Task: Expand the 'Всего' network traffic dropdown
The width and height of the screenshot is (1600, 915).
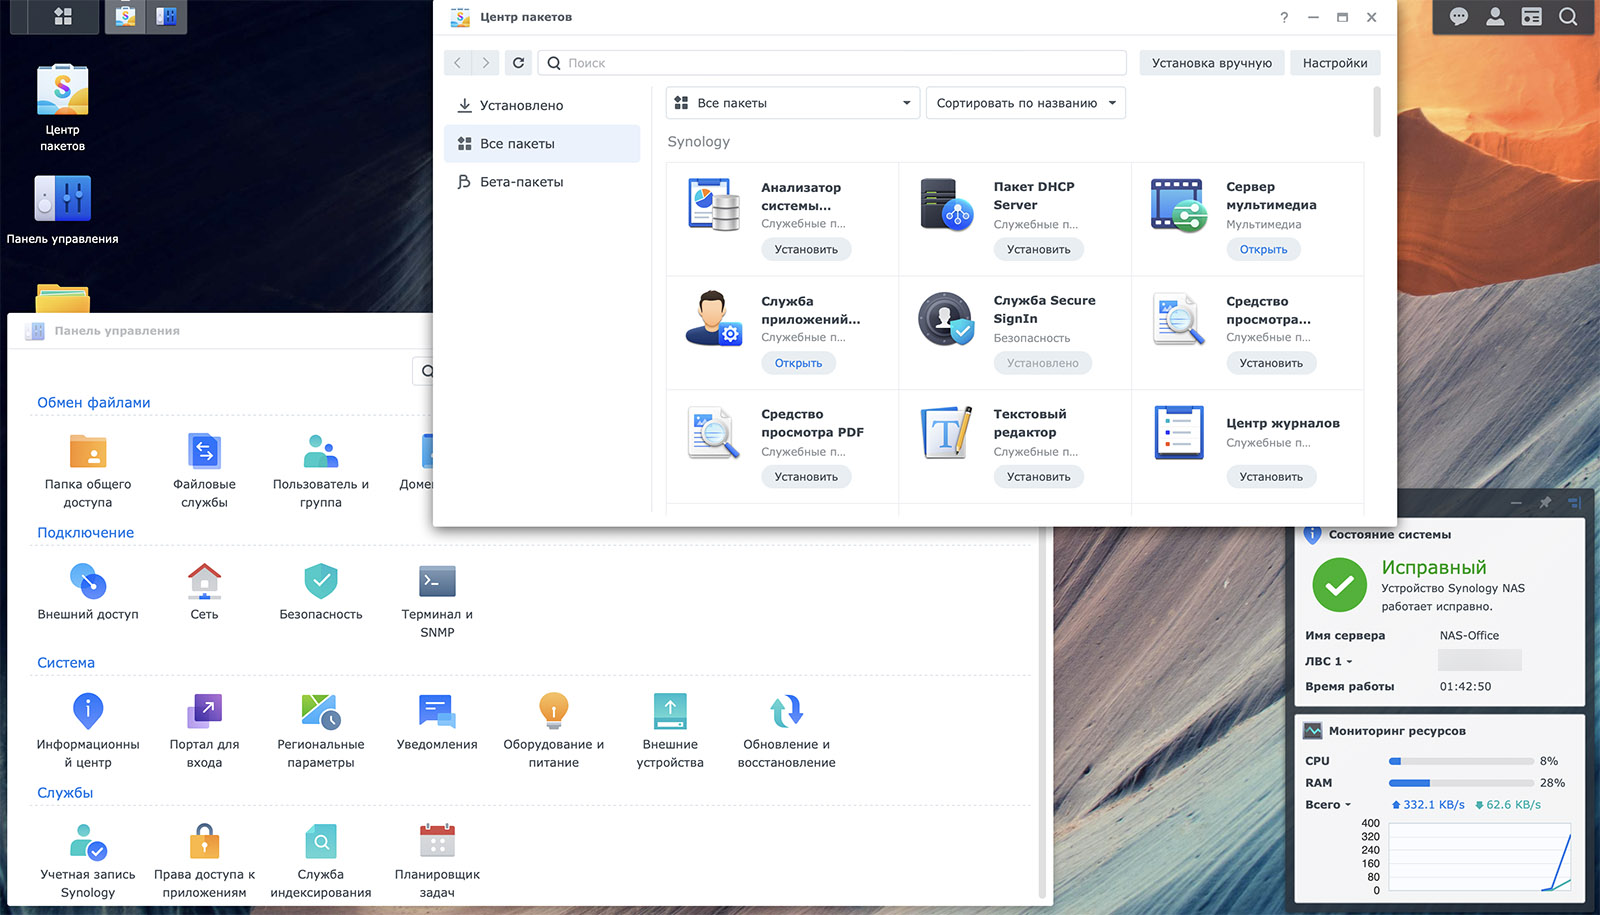Action: click(x=1328, y=805)
